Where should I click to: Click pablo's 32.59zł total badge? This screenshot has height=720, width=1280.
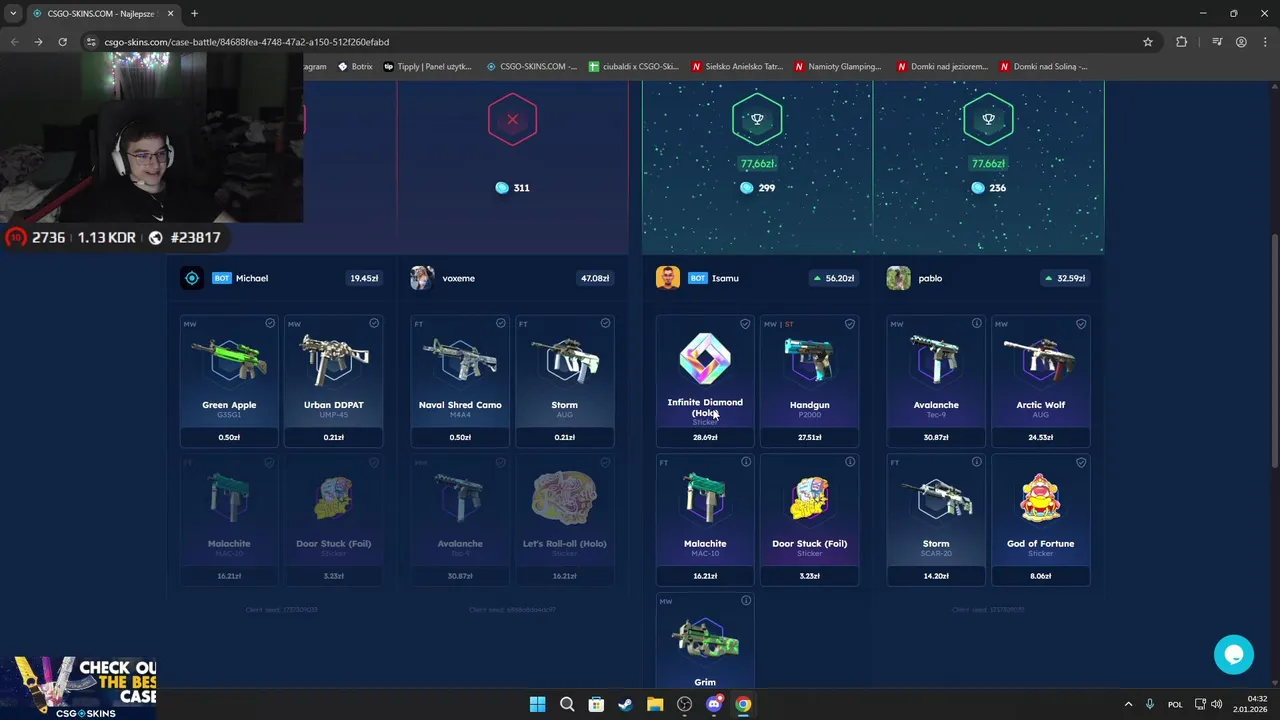click(1065, 278)
